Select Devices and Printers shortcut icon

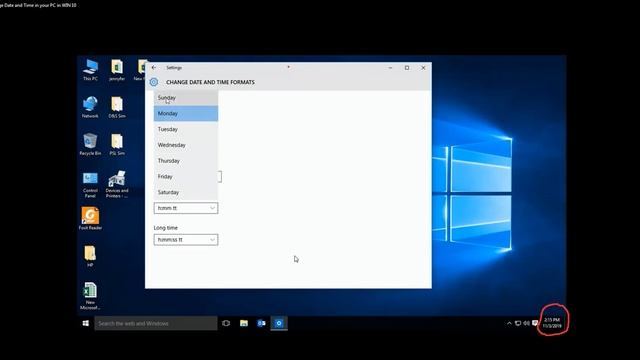pos(117,184)
